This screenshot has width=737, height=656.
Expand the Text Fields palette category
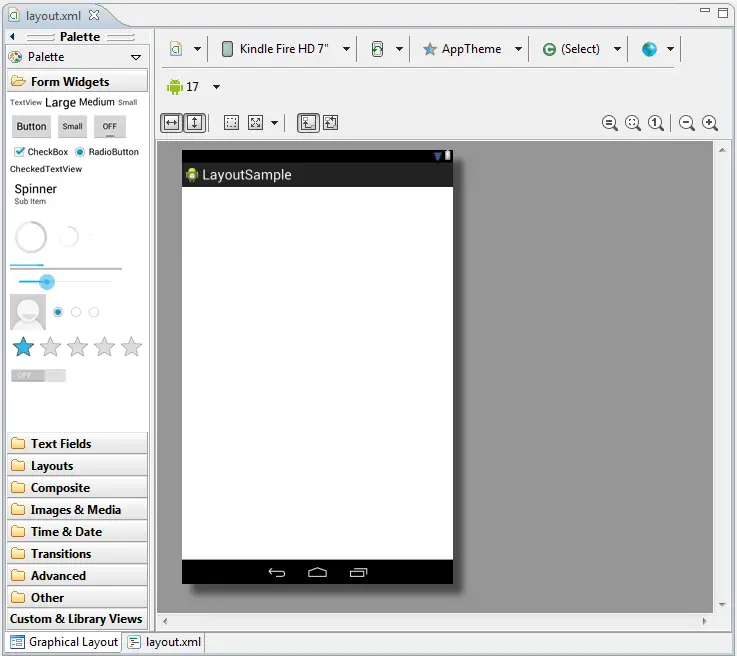pos(61,444)
